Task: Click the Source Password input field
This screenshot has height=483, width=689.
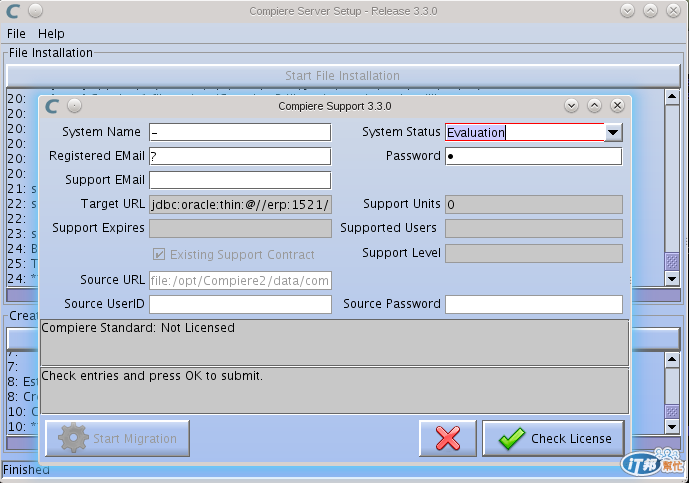Action: pos(534,304)
